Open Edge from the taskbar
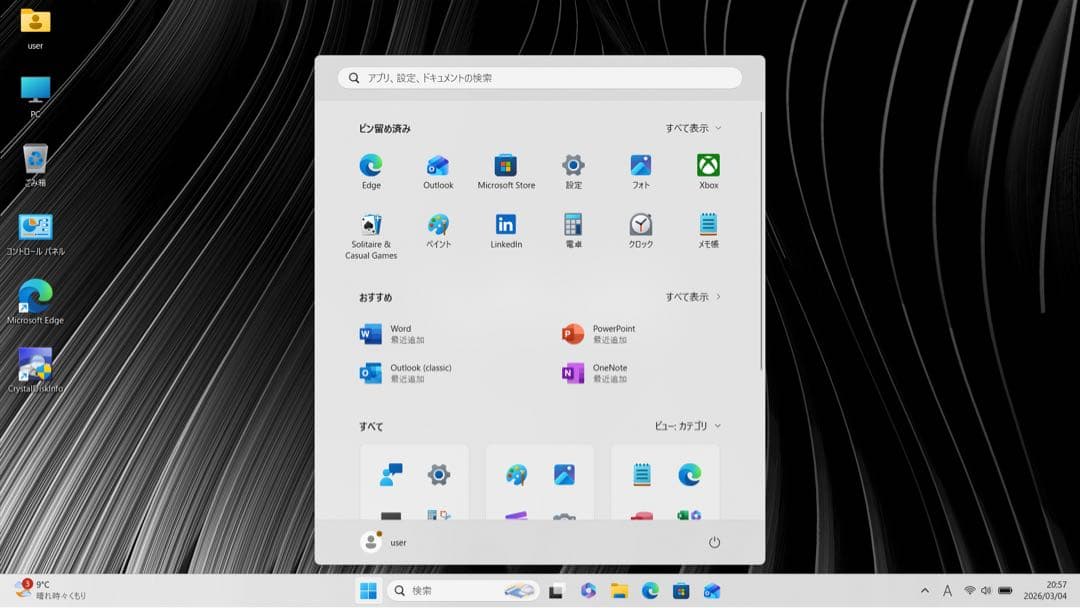Viewport: 1080px width, 608px height. (x=650, y=591)
